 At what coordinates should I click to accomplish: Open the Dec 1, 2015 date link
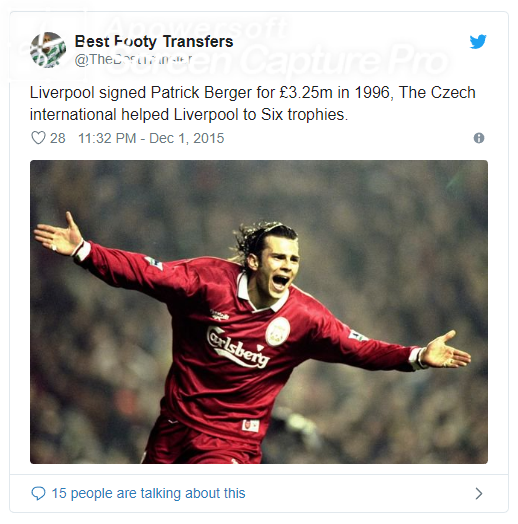tap(186, 138)
